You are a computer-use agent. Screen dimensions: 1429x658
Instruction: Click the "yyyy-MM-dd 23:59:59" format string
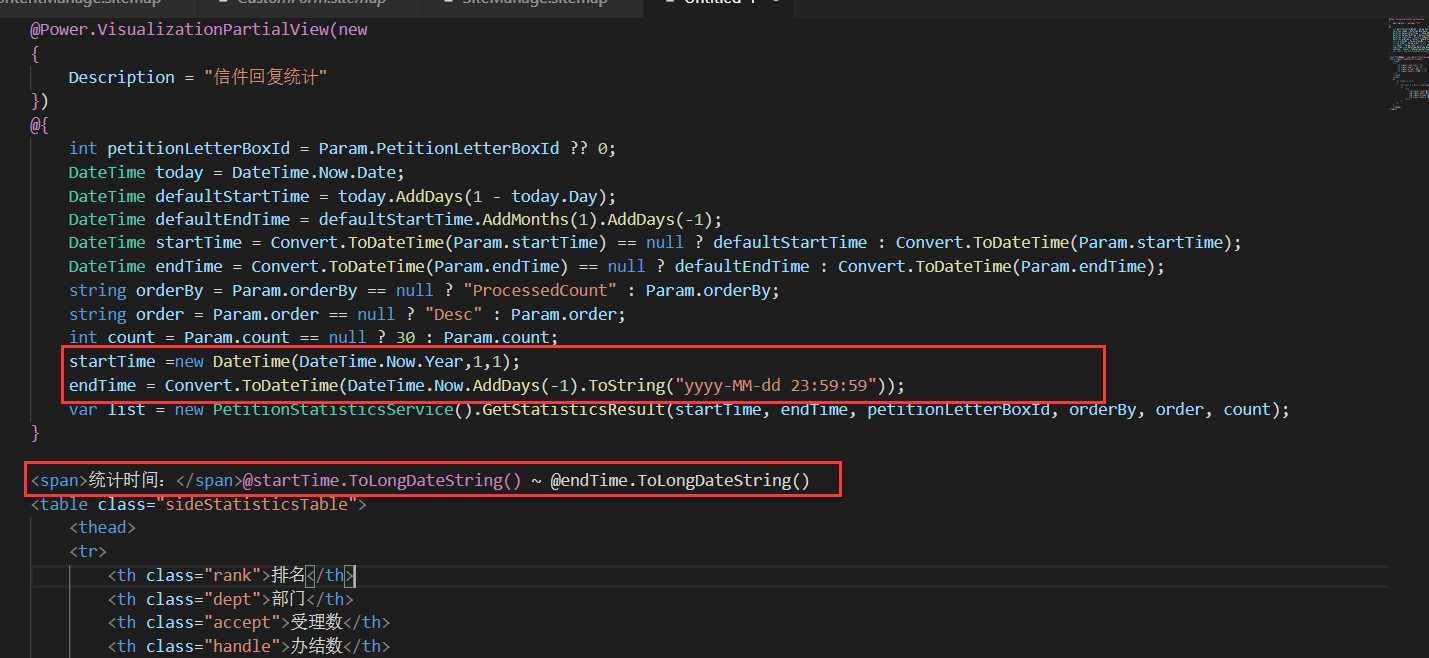point(780,385)
